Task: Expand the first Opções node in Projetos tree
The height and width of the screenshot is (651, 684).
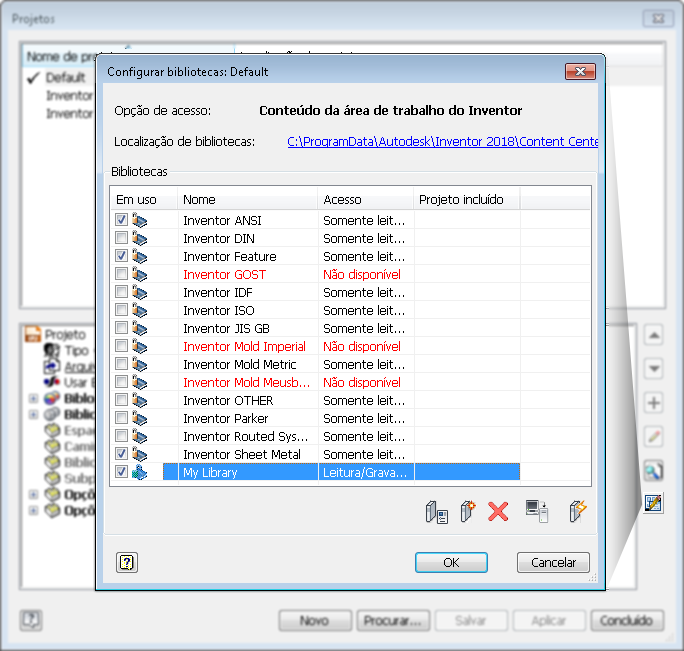Action: coord(33,494)
